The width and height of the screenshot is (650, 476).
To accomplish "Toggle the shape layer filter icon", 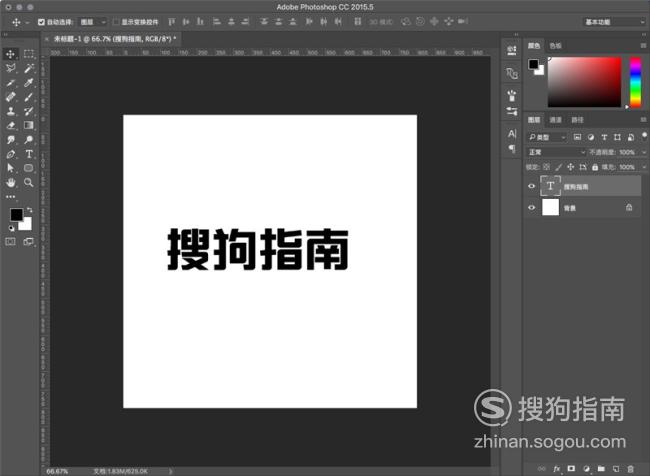I will [617, 137].
